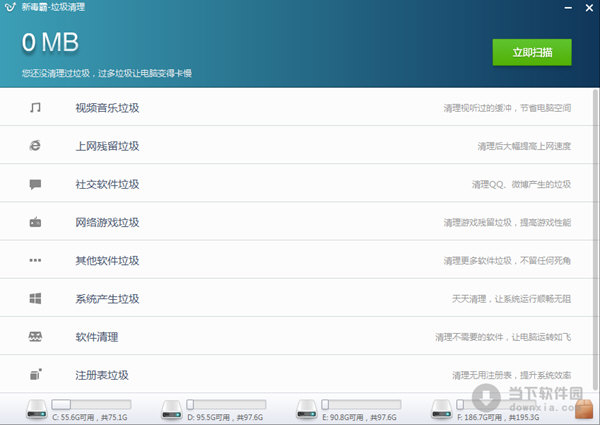The height and width of the screenshot is (425, 600).
Task: Click the registry icon for 注册表垃圾
Action: (36, 375)
